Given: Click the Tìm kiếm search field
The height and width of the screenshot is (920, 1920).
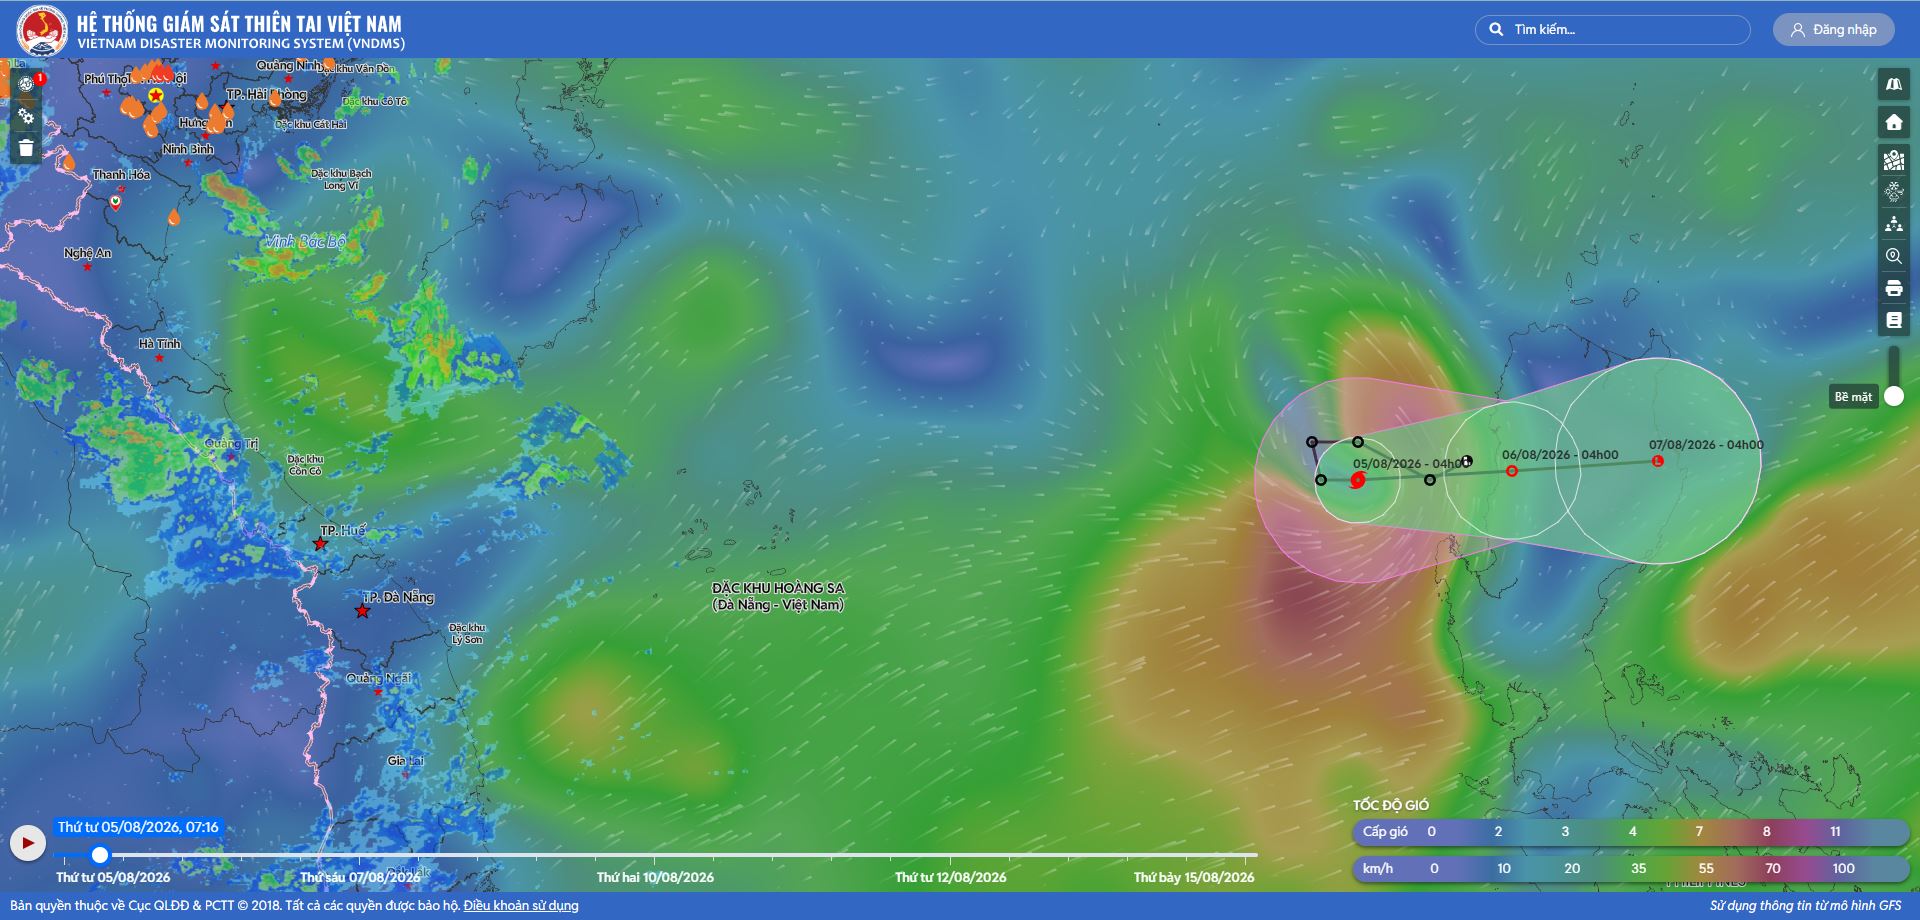Looking at the screenshot, I should click(1613, 29).
